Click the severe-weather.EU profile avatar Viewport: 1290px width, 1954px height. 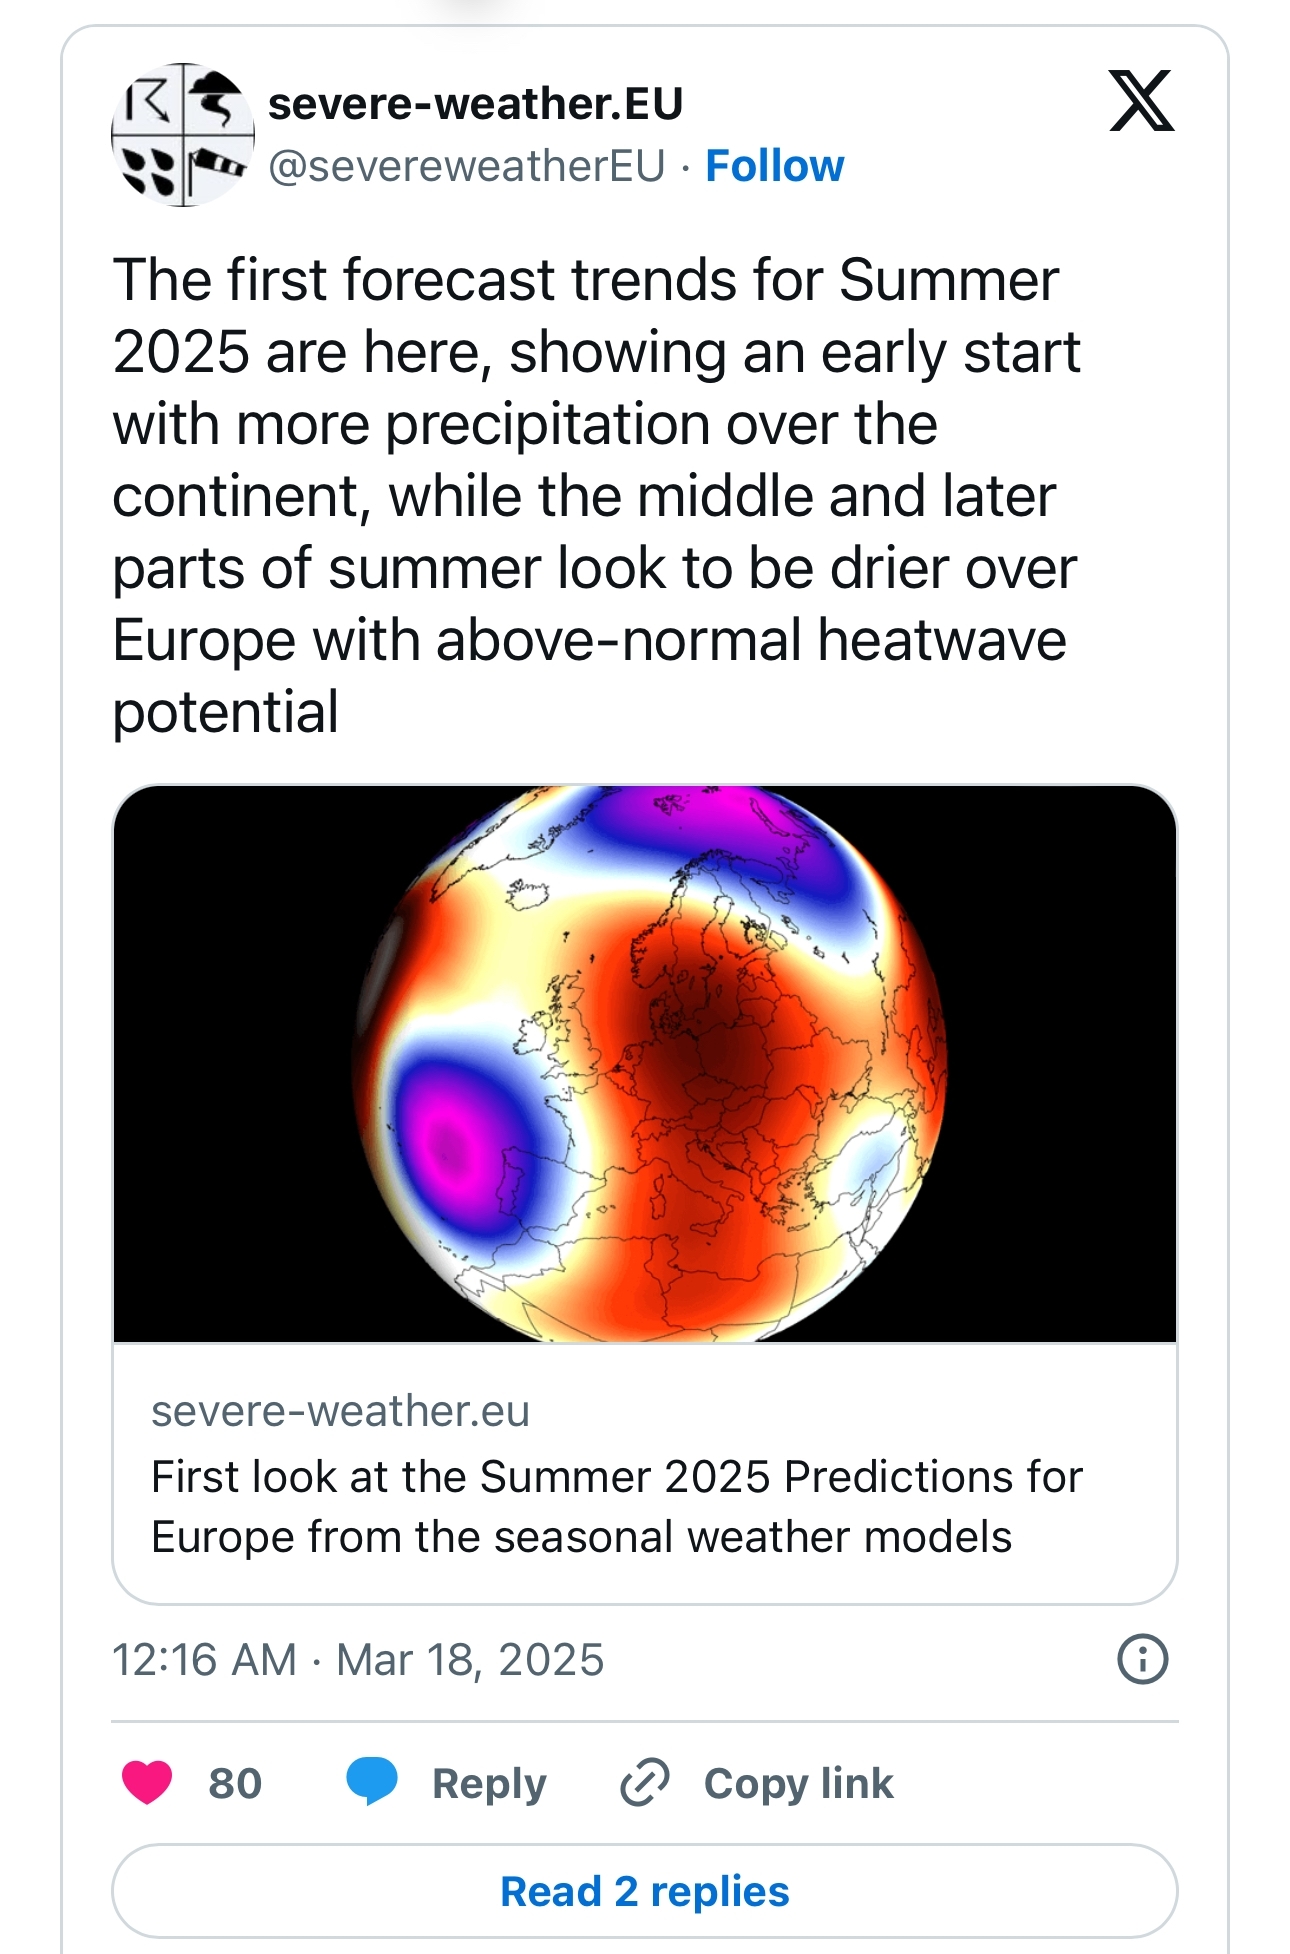pyautogui.click(x=182, y=135)
